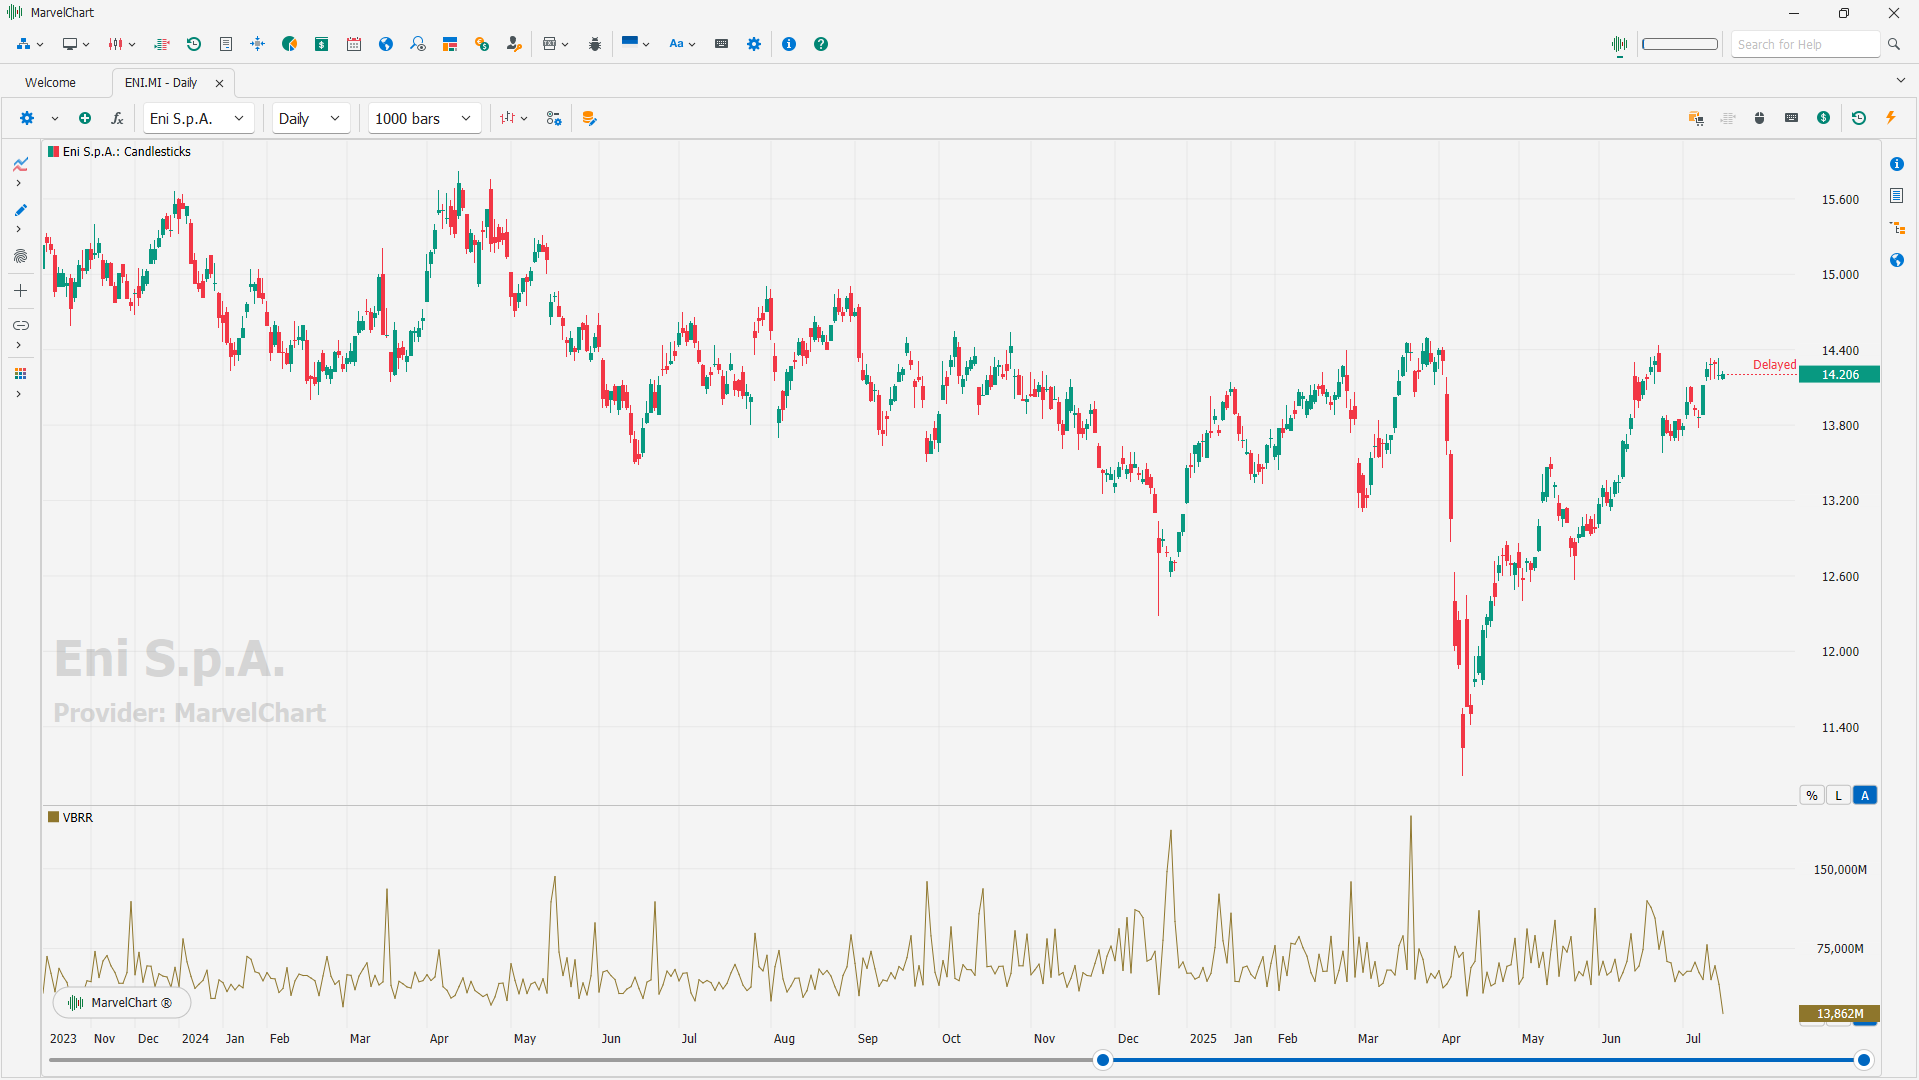The width and height of the screenshot is (1919, 1080).
Task: Click the left handle of time range slider
Action: point(1103,1060)
